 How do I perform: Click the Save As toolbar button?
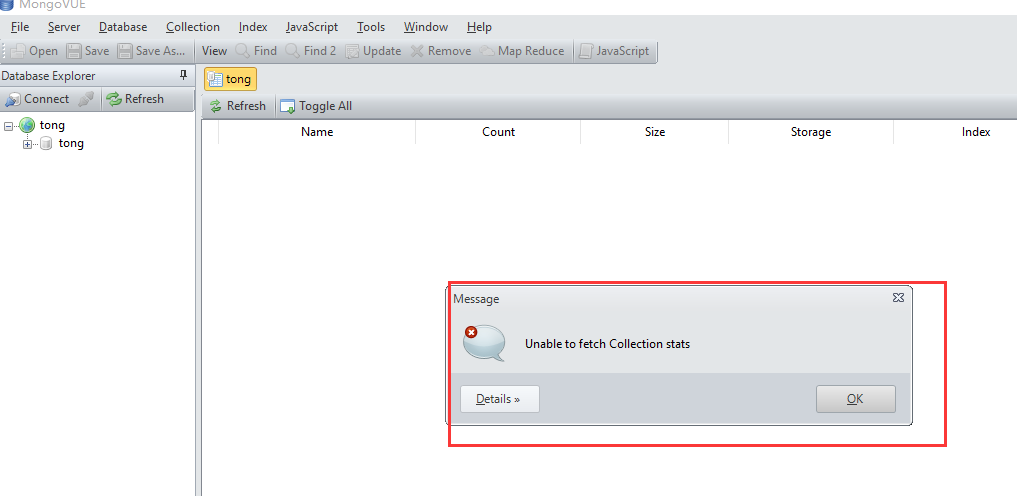pos(152,51)
